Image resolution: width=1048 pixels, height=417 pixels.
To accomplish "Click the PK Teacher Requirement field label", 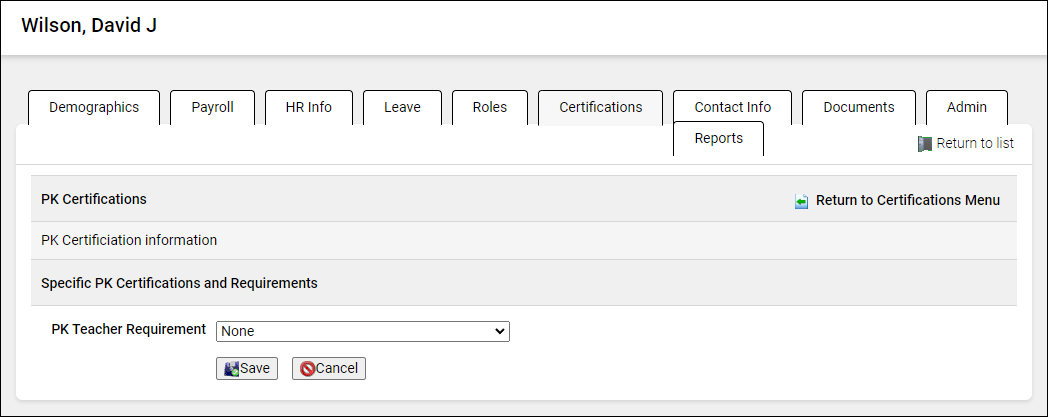I will tap(128, 330).
